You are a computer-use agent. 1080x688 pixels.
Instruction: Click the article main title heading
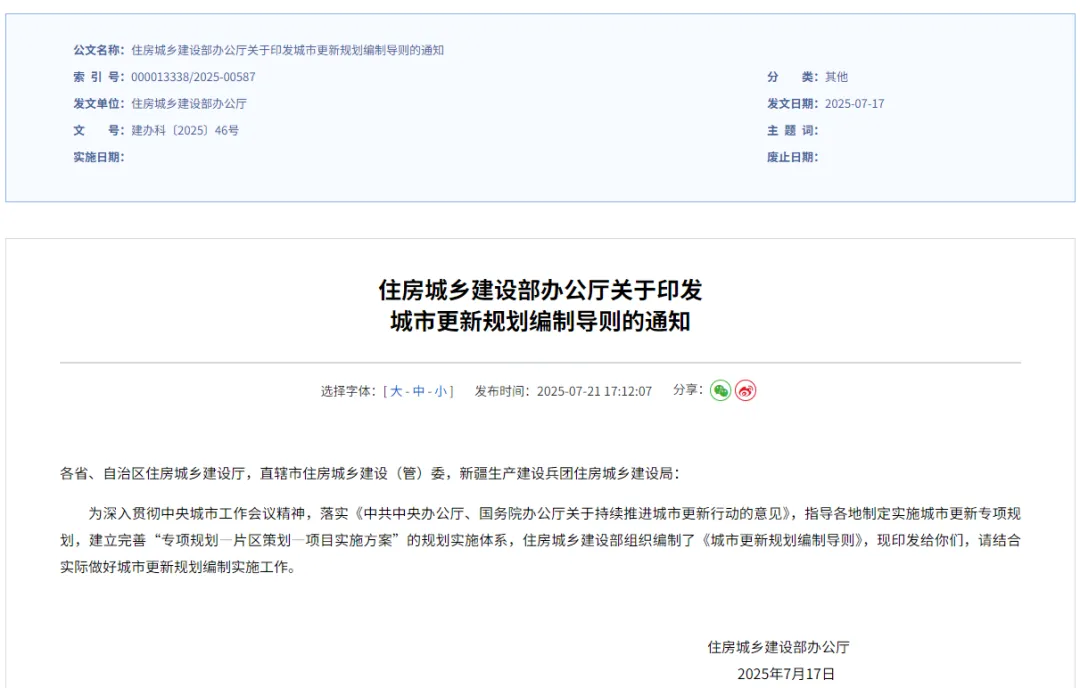point(541,308)
